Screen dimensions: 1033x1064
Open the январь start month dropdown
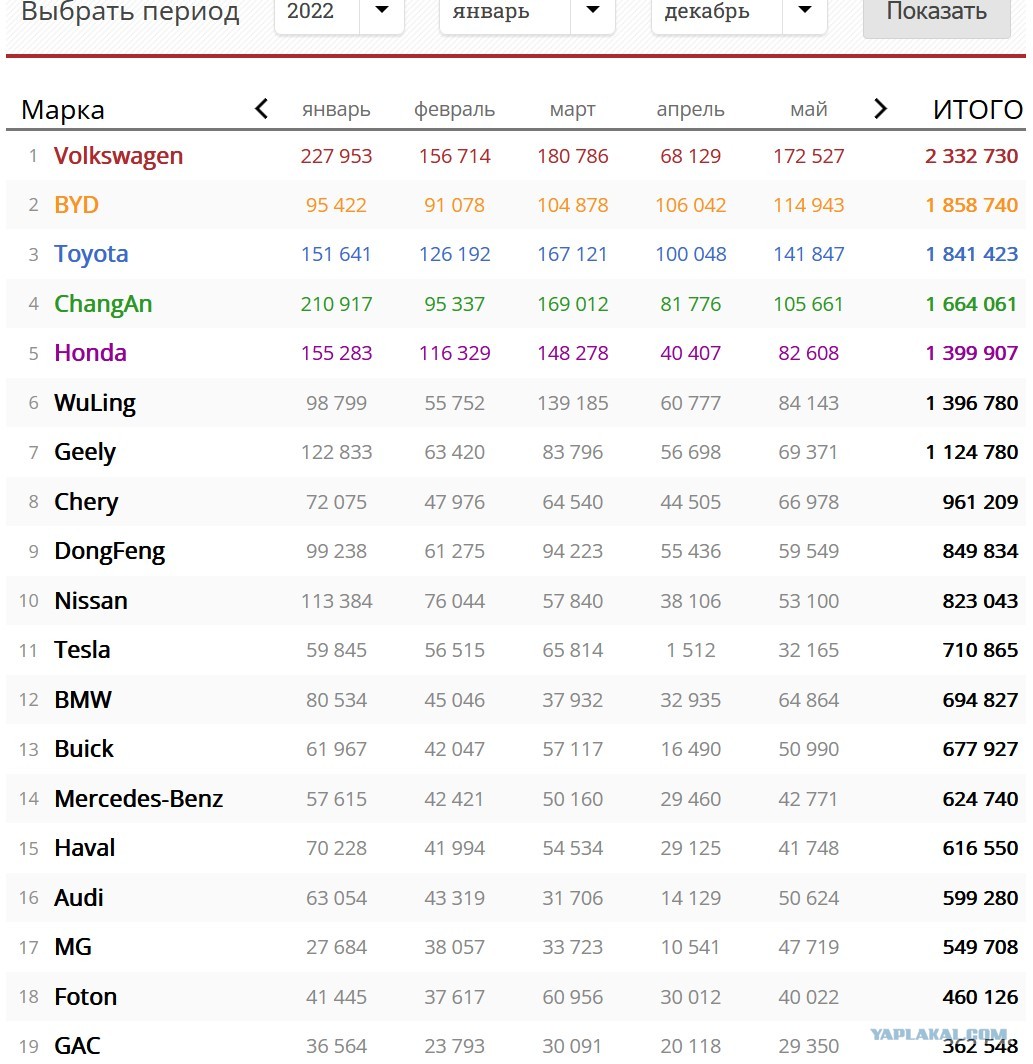coord(527,12)
